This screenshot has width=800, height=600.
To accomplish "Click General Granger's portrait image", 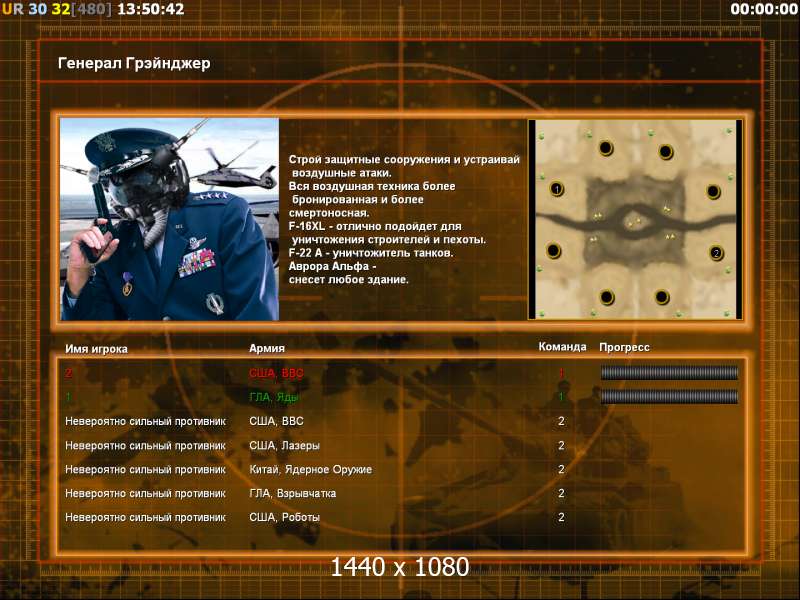I will pos(169,219).
